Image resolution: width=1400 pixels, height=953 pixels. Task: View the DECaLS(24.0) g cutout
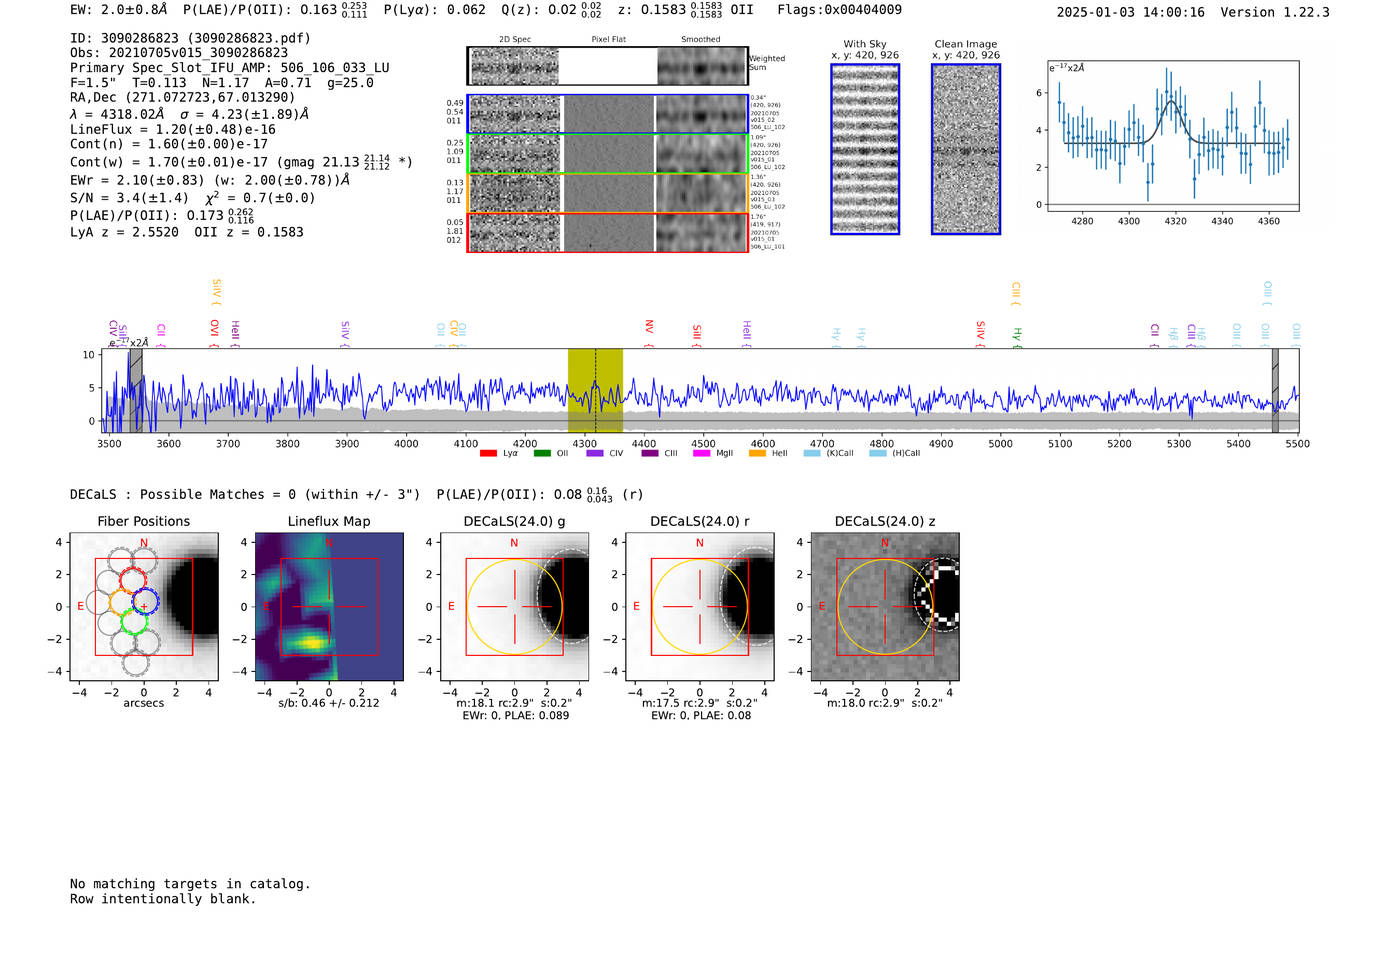tap(514, 607)
